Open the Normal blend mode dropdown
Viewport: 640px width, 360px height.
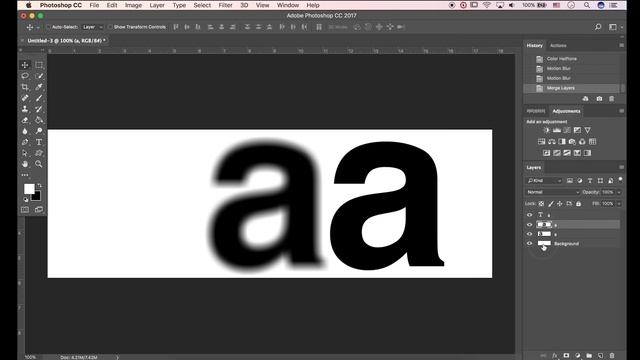click(553, 192)
